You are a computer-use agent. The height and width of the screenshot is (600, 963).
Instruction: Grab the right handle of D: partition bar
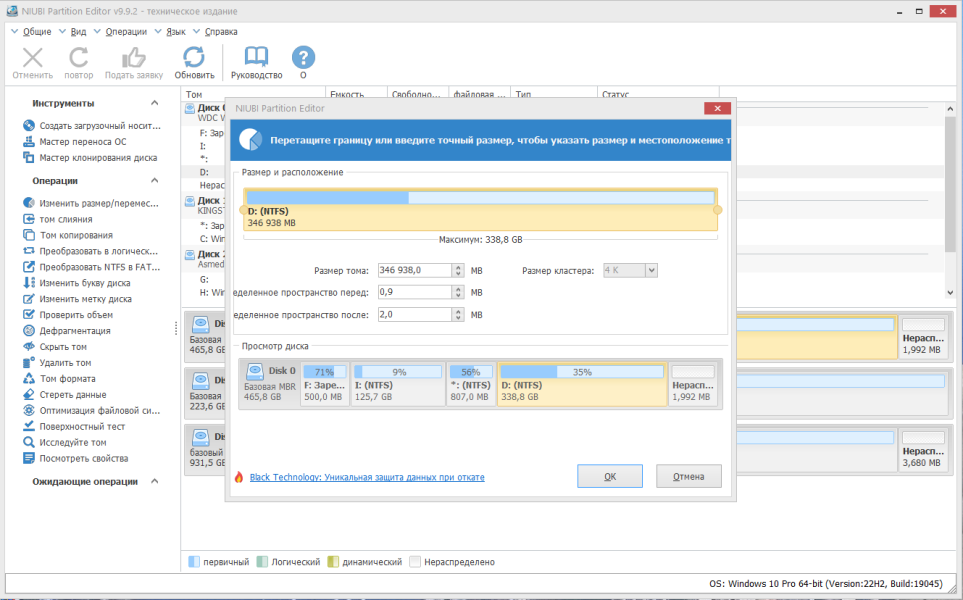(717, 210)
